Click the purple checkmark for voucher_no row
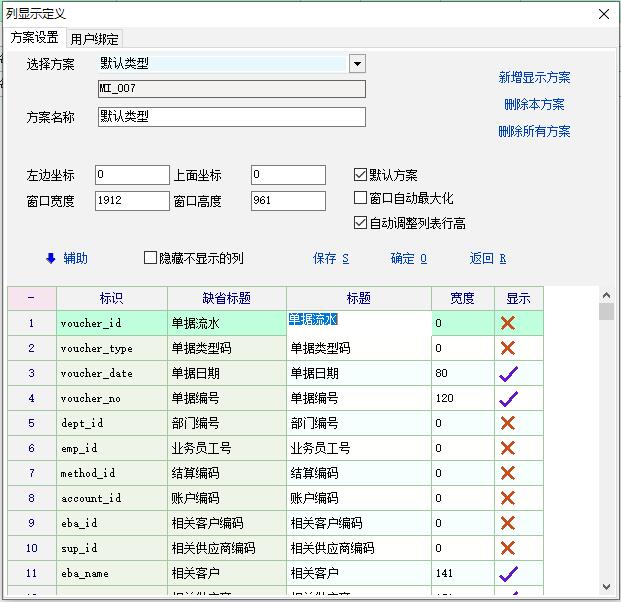 click(508, 398)
